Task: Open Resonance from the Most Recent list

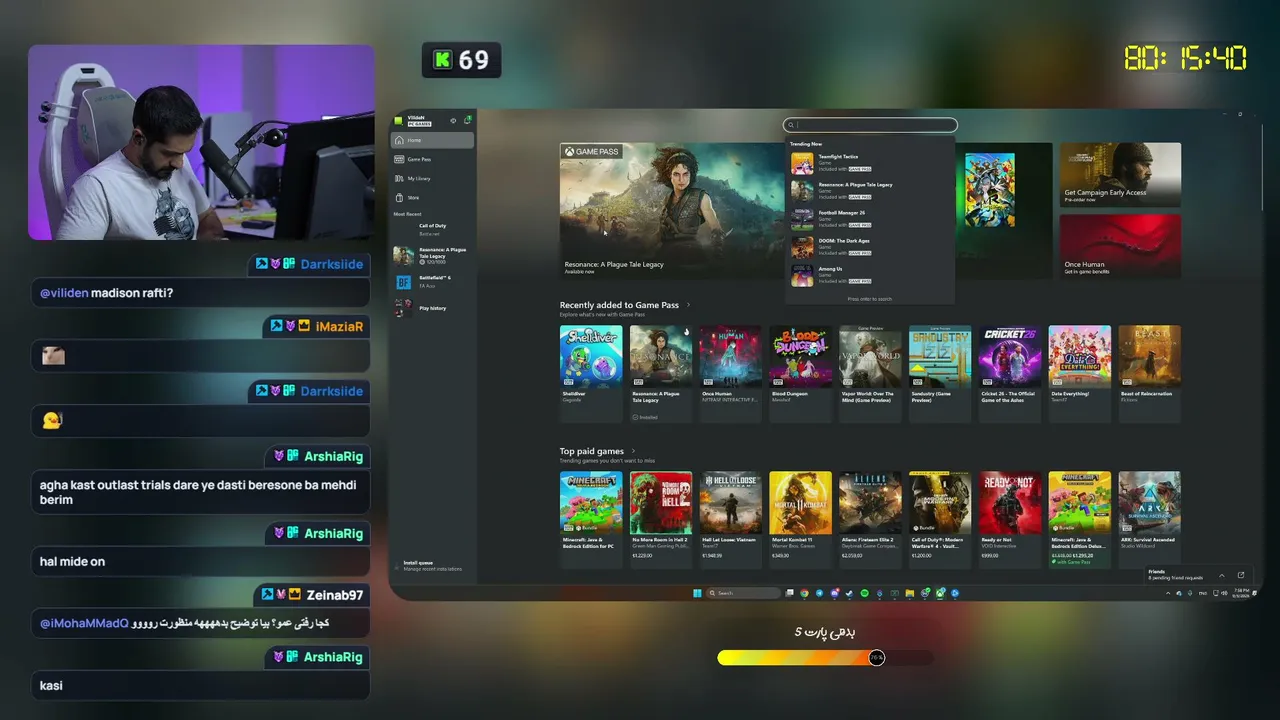Action: click(432, 255)
